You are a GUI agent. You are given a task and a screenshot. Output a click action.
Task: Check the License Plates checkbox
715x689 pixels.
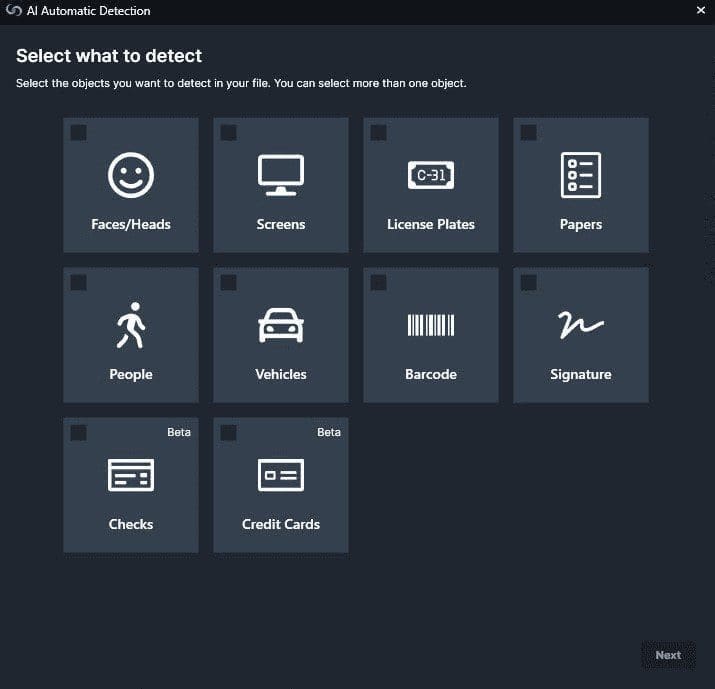378,133
